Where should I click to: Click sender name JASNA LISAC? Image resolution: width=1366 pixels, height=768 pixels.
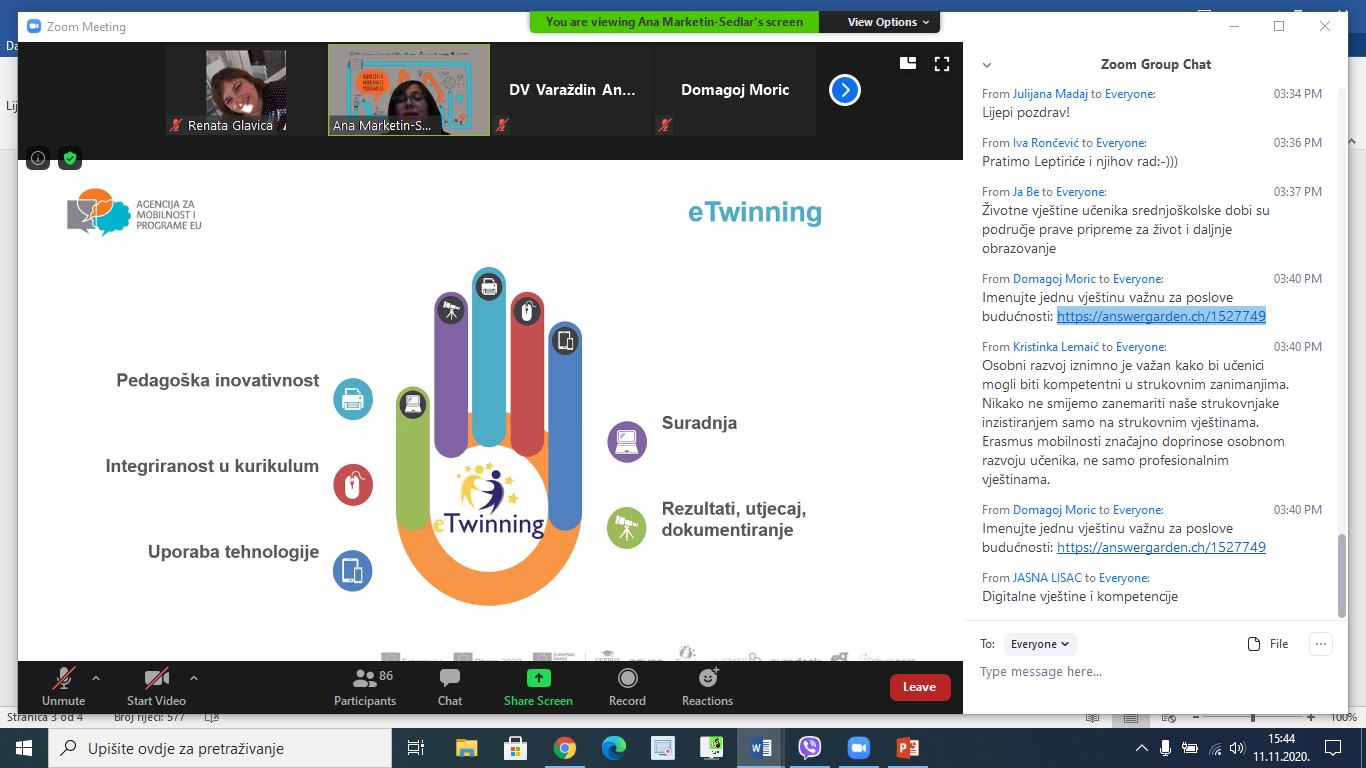[1047, 578]
